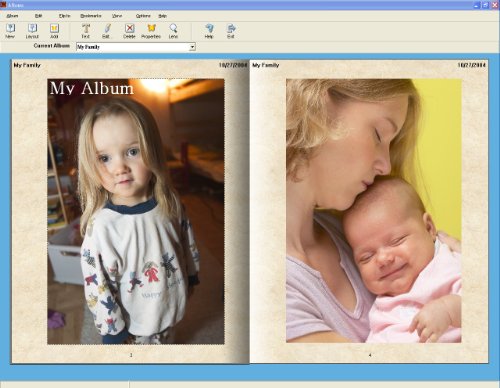Open the Photo menu
500x388 pixels.
(x=65, y=16)
